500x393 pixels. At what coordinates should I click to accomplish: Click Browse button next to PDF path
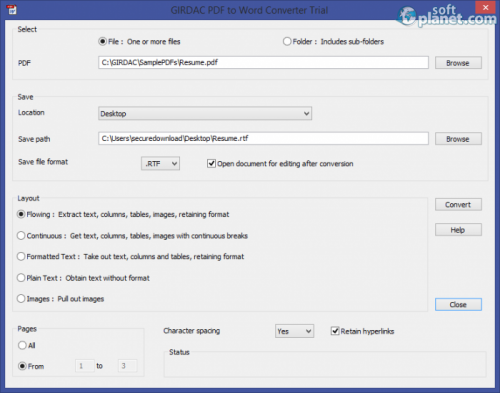point(458,63)
